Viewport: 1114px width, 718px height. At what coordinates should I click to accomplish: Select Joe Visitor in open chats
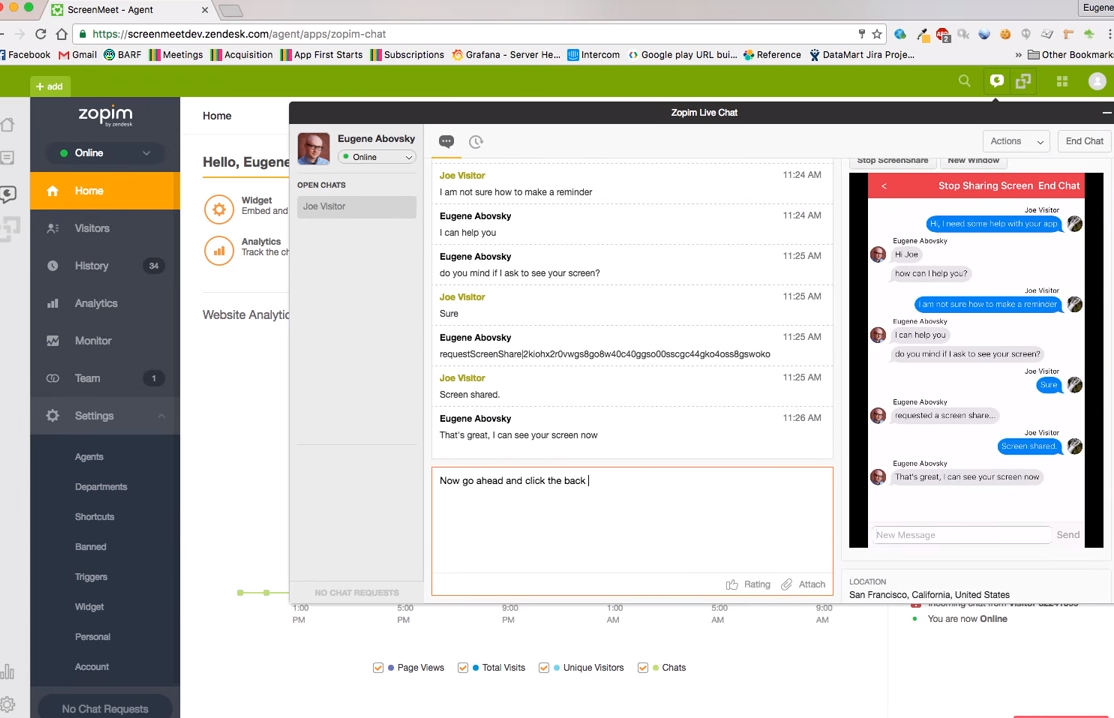coord(357,207)
